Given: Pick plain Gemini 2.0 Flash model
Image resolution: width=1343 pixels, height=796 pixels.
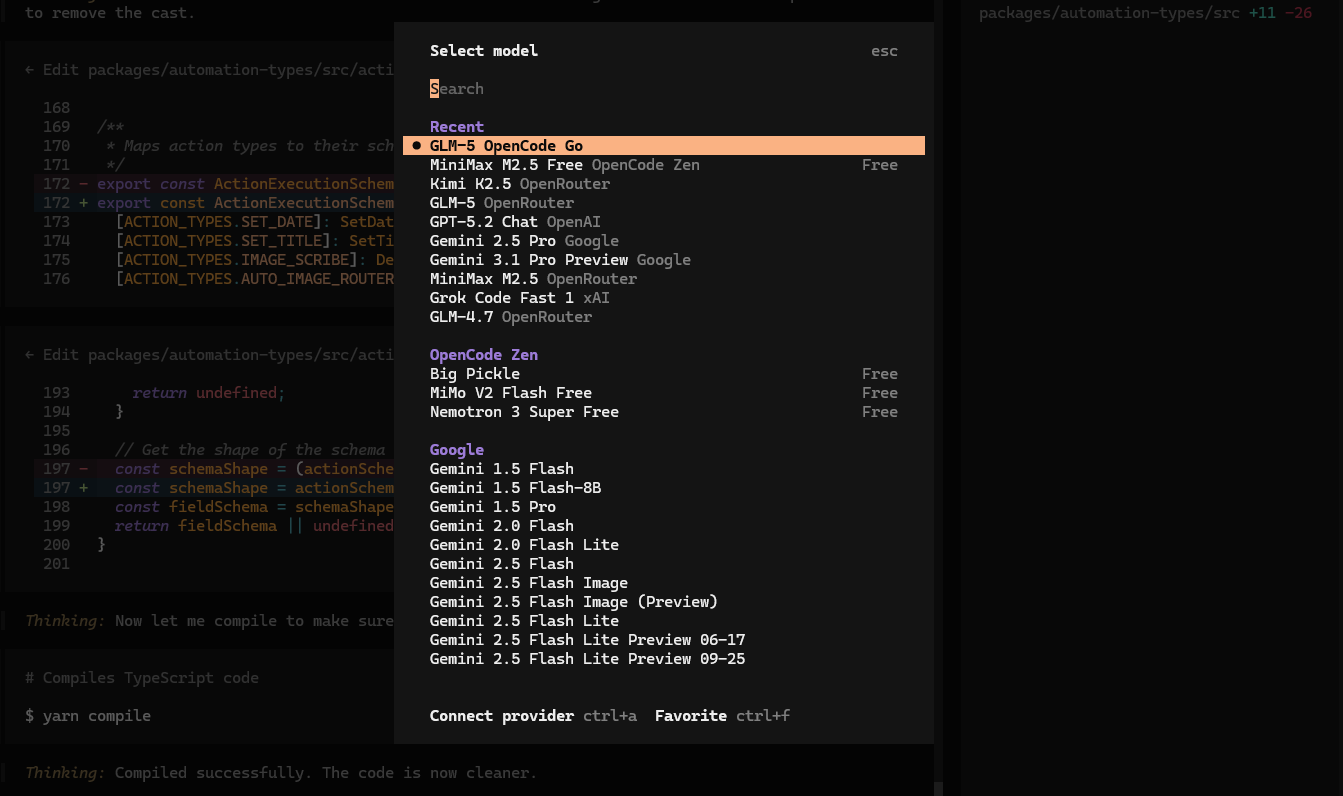Looking at the screenshot, I should (664, 526).
